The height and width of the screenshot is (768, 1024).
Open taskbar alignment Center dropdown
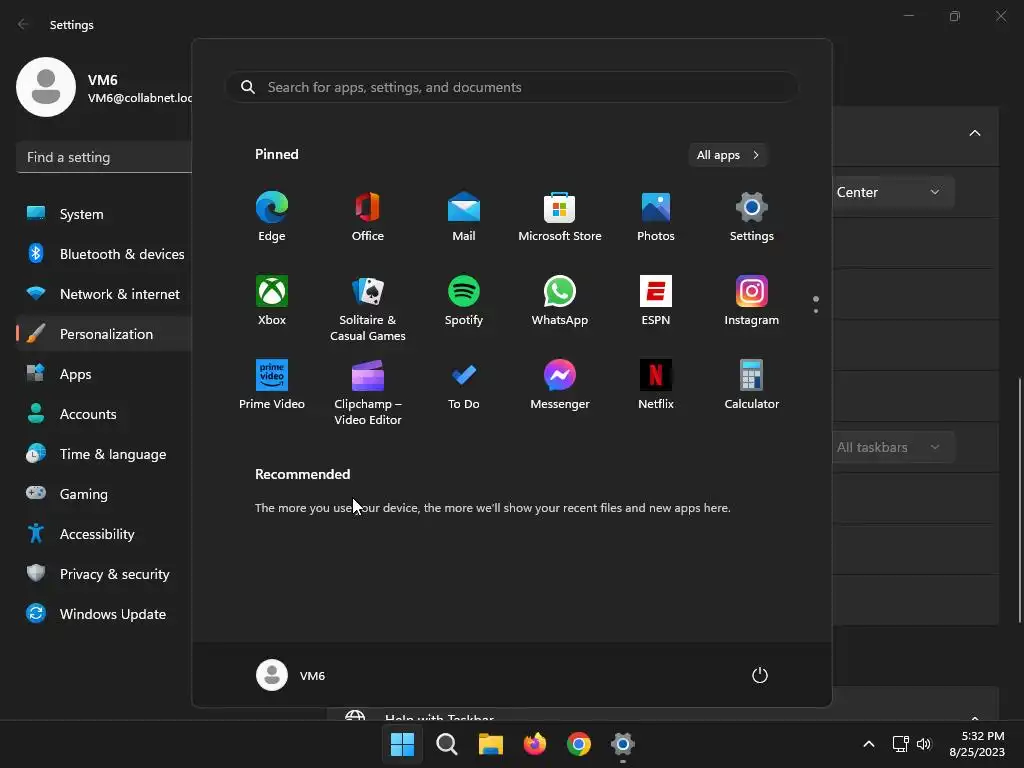coord(893,192)
